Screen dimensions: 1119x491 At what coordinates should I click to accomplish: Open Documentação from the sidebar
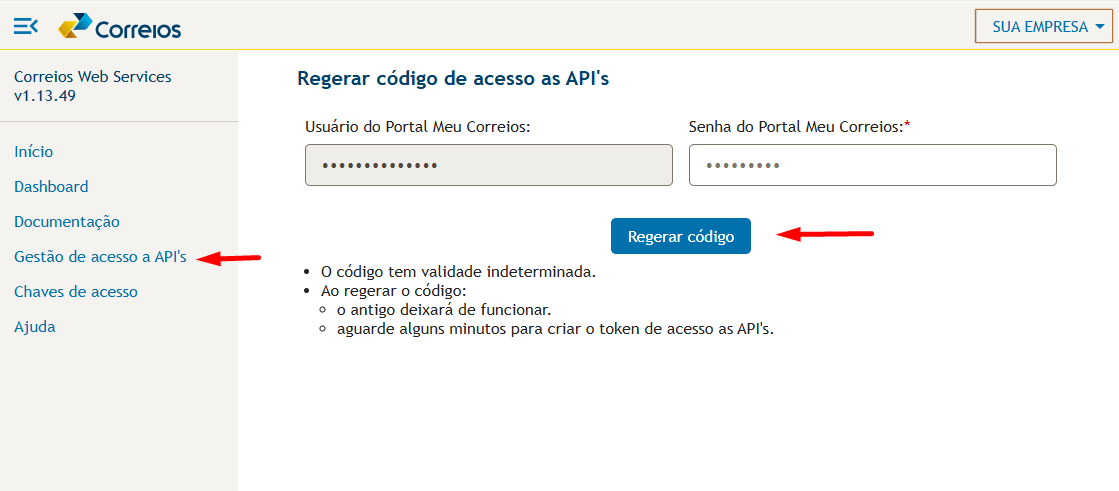click(x=67, y=222)
